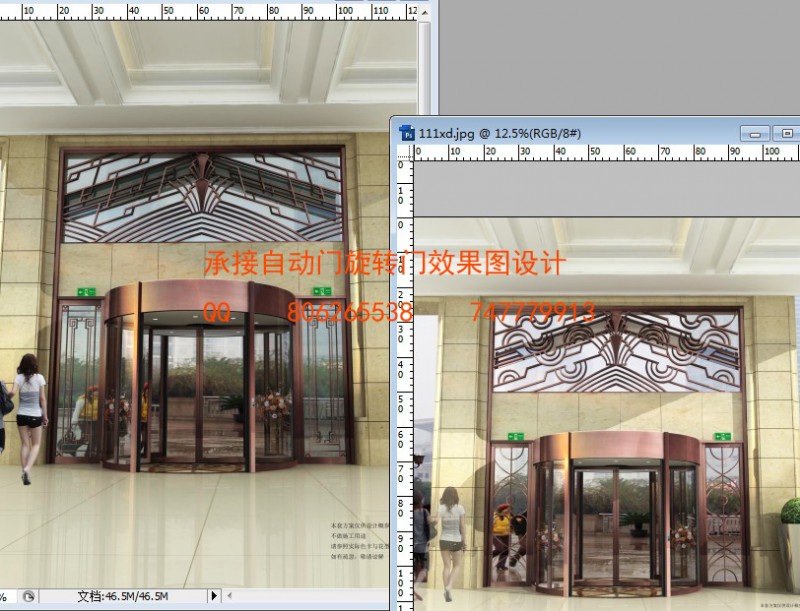
Task: Click the horizontal ruler of the left document window
Action: point(209,11)
